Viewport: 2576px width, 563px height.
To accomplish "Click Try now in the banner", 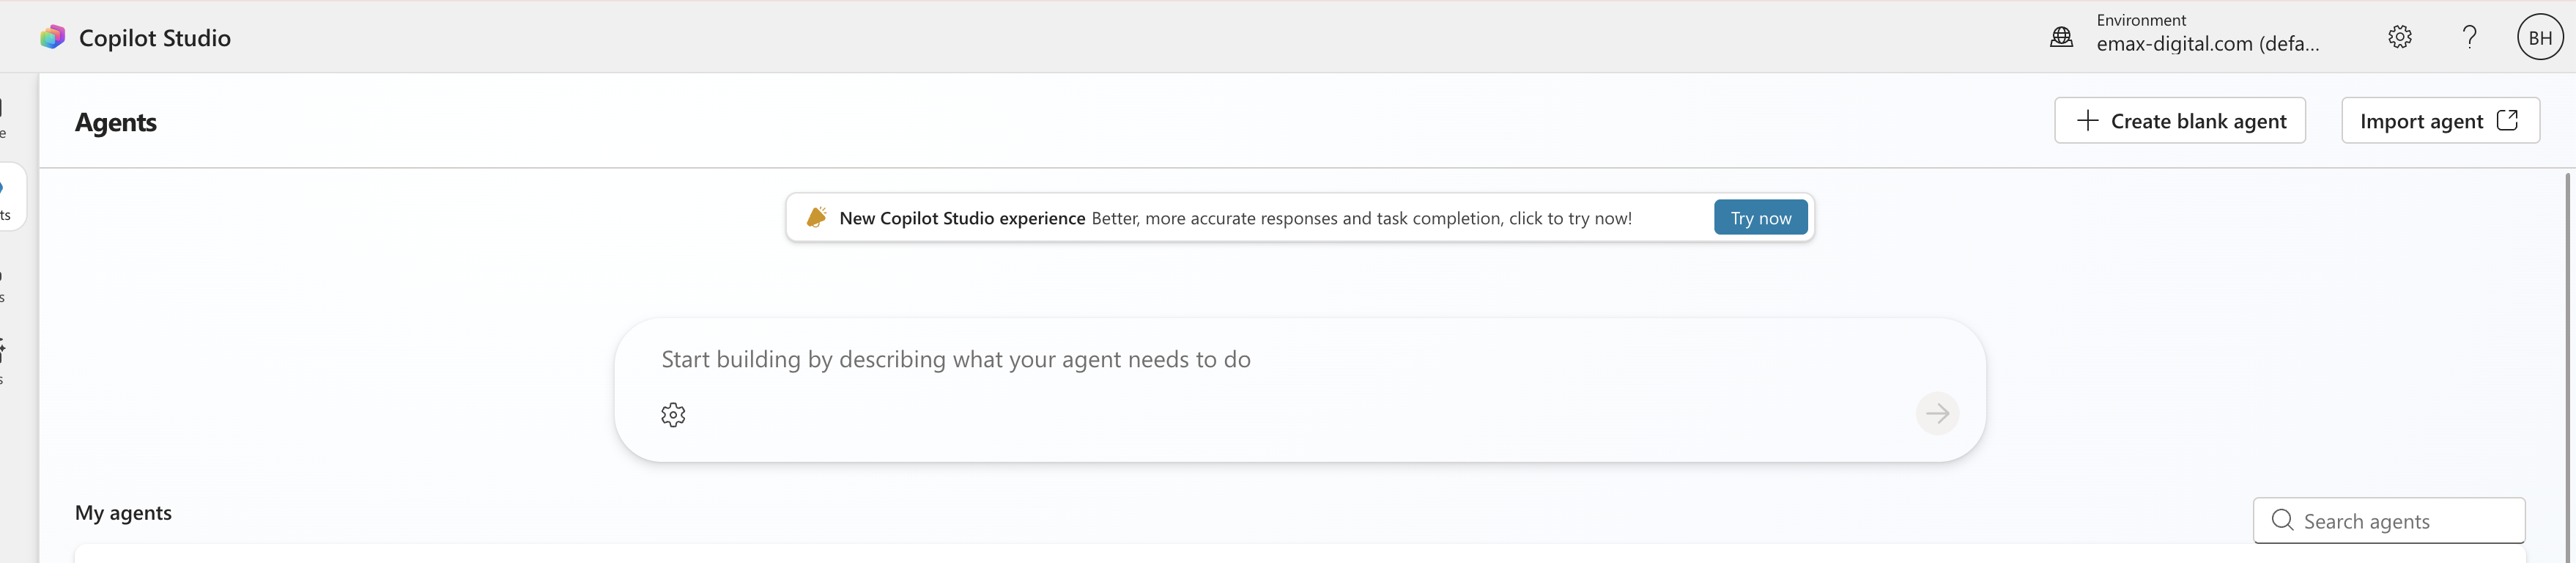I will [1760, 218].
